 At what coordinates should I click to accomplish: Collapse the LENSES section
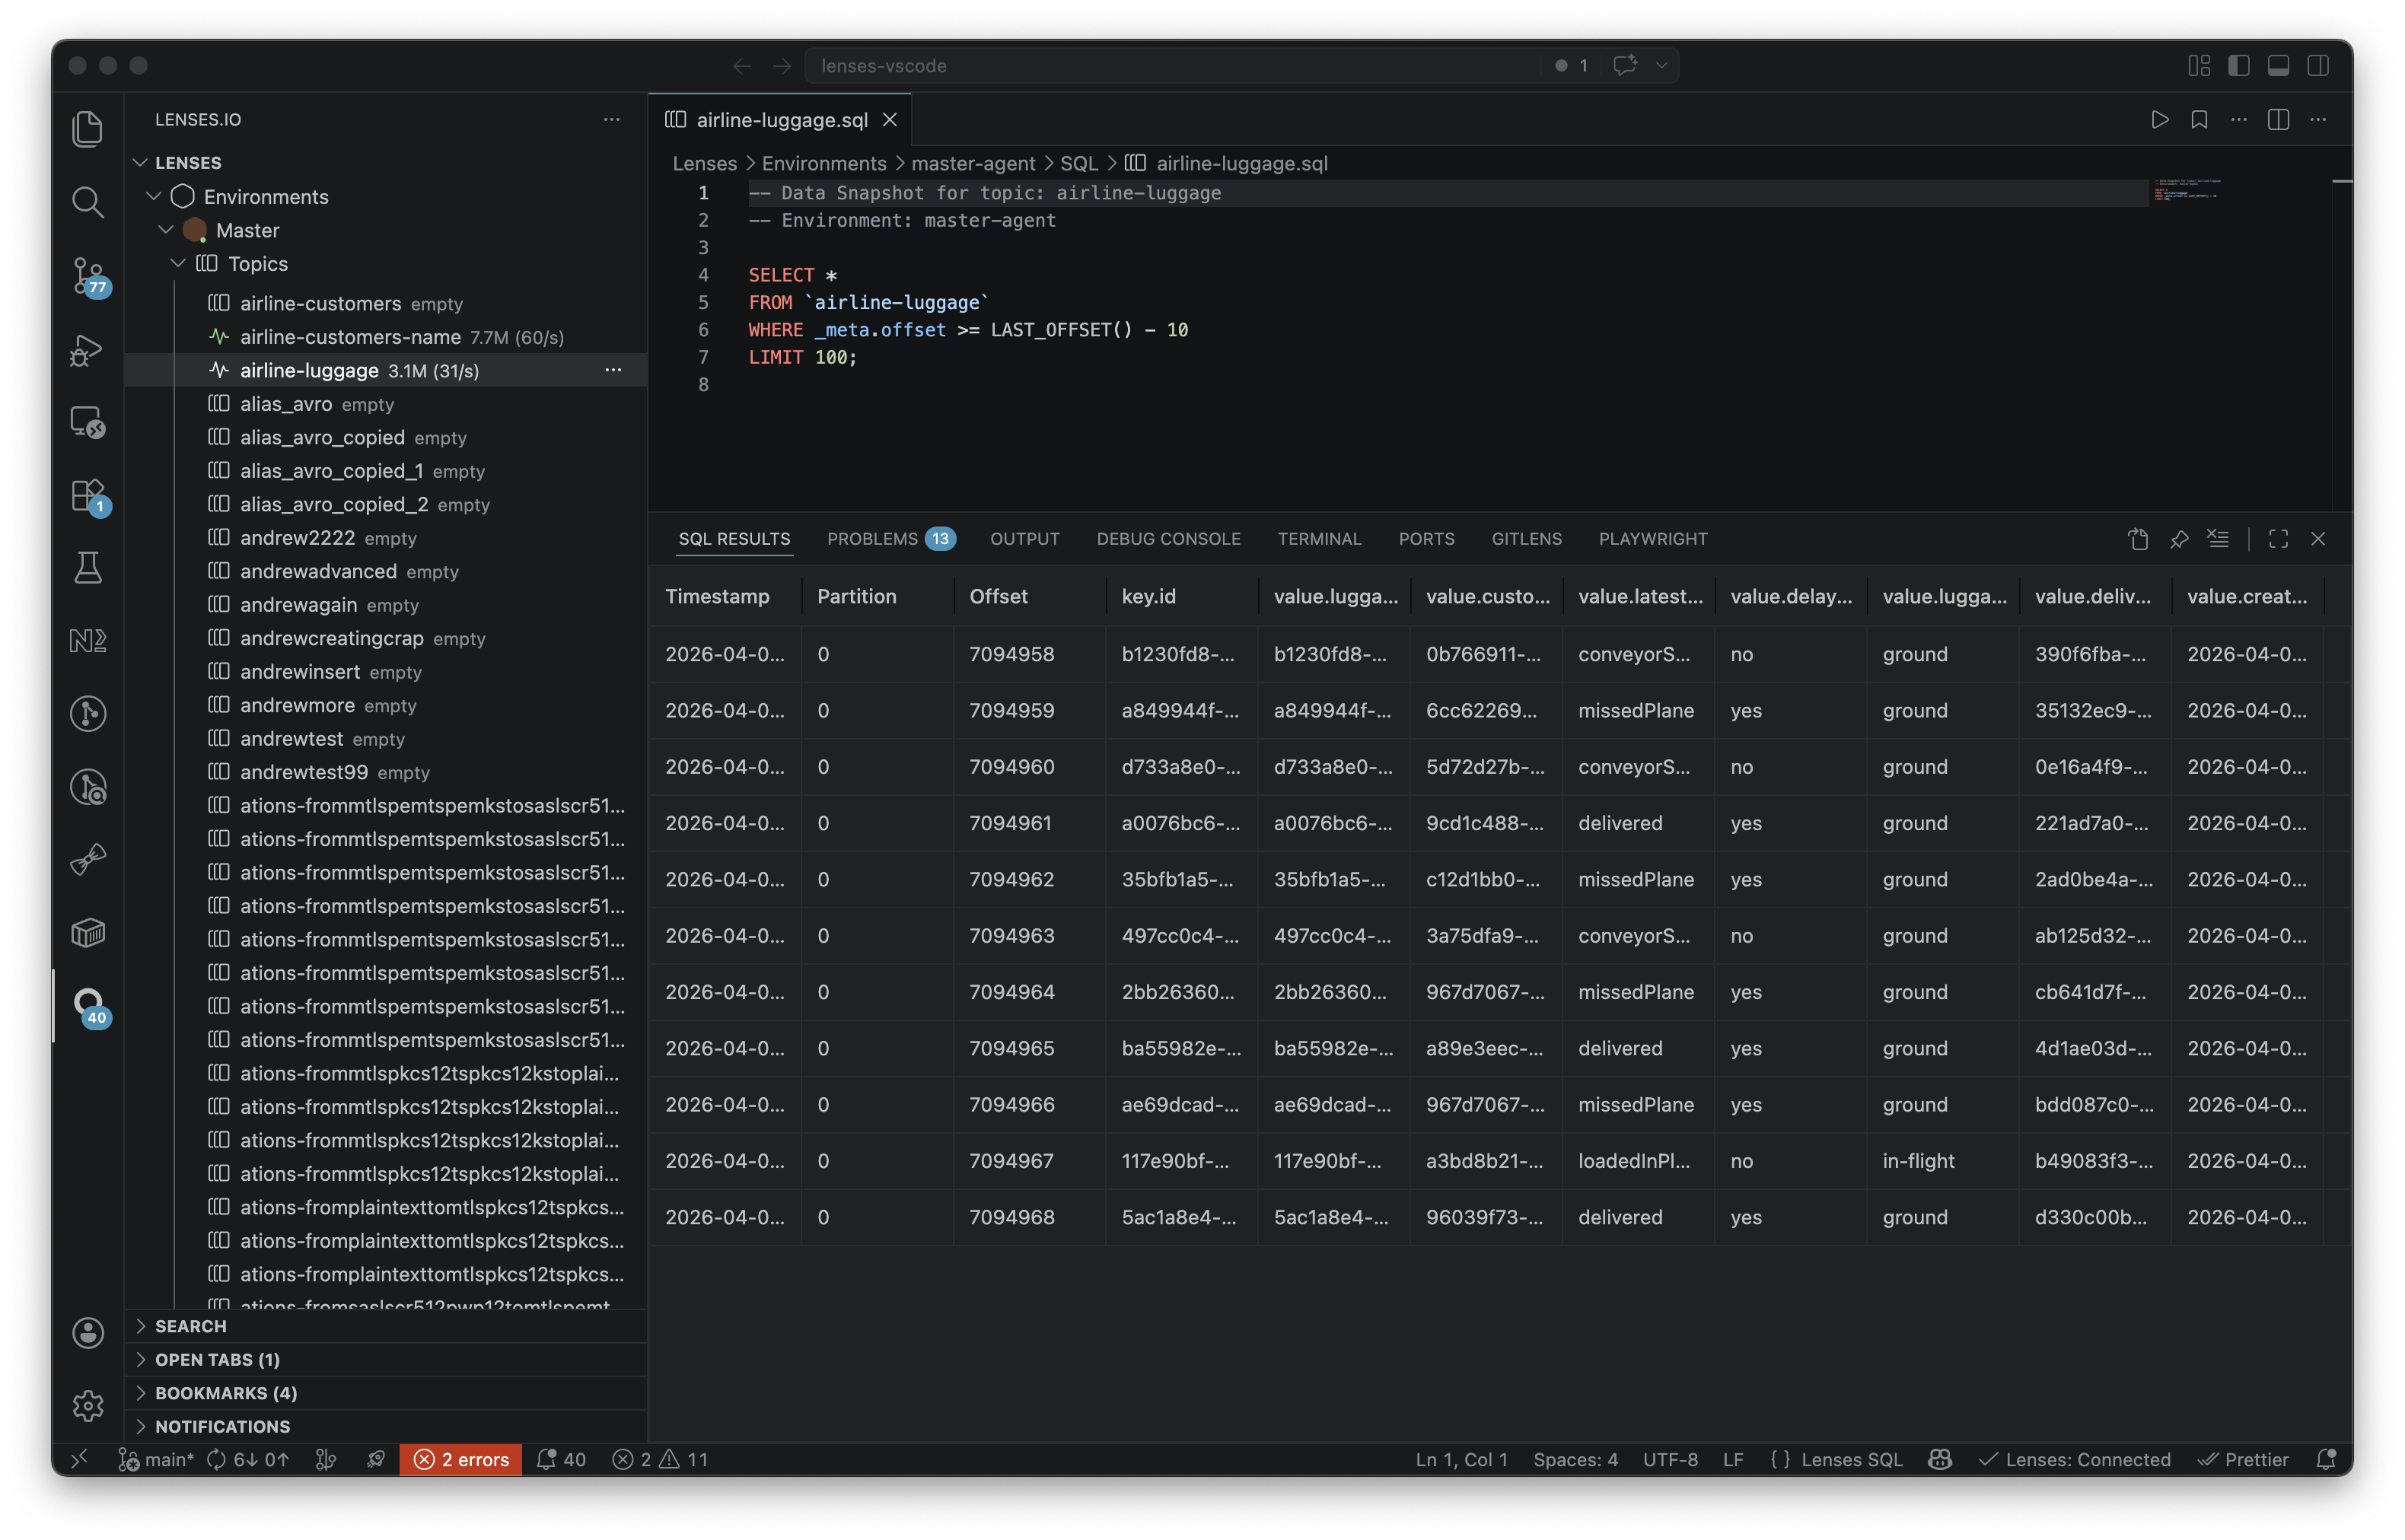[x=141, y=162]
